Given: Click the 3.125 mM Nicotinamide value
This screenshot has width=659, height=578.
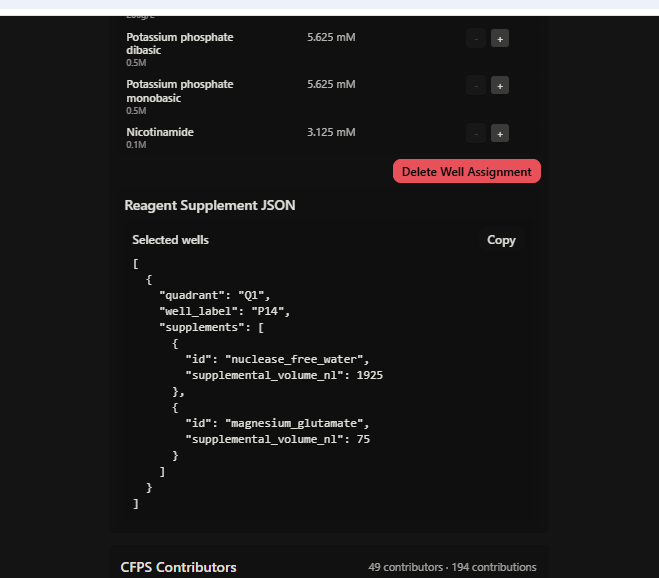Looking at the screenshot, I should (x=331, y=132).
